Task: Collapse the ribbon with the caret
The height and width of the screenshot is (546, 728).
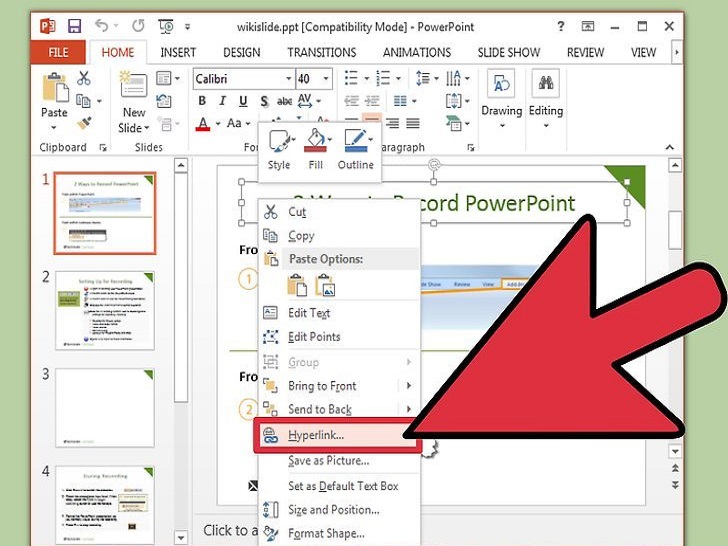Action: pyautogui.click(x=670, y=147)
